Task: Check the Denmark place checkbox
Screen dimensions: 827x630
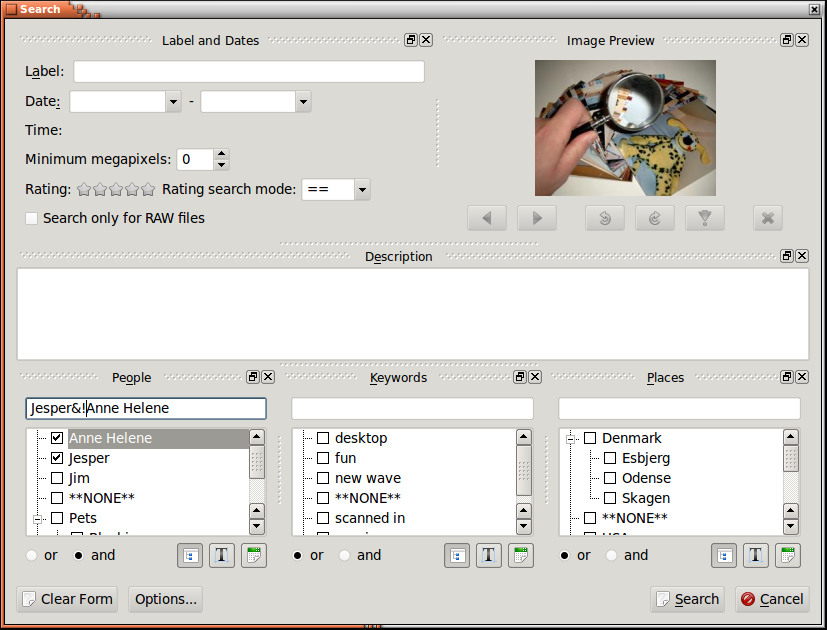Action: point(590,438)
